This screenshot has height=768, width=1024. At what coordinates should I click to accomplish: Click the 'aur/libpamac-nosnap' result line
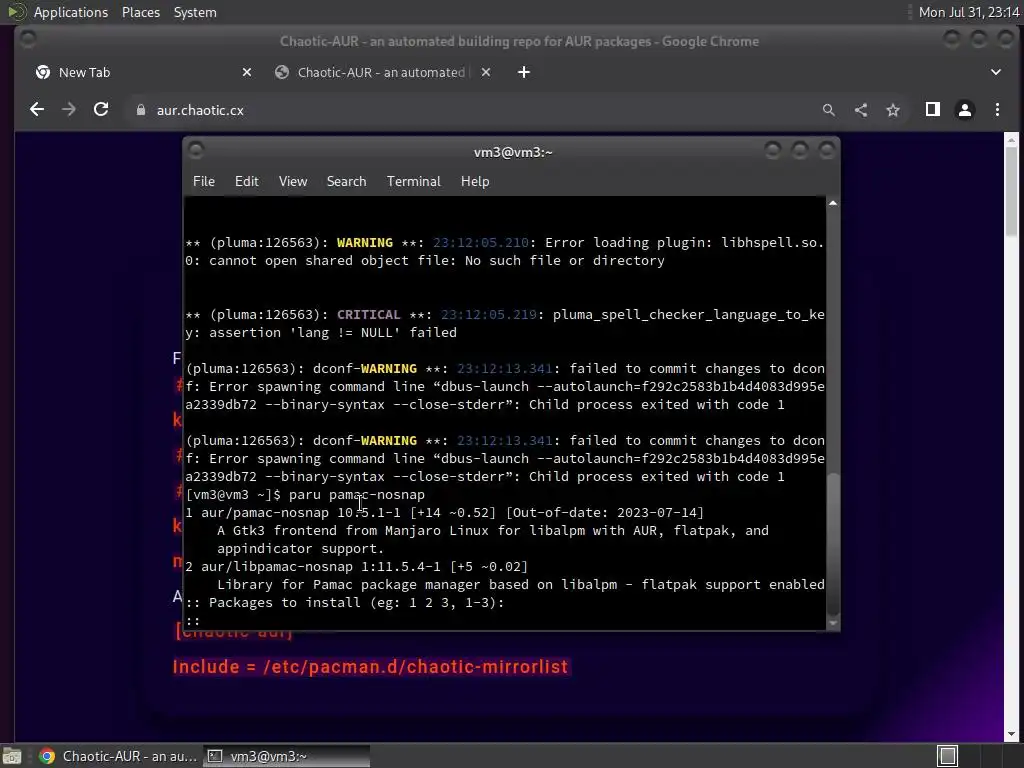357,567
